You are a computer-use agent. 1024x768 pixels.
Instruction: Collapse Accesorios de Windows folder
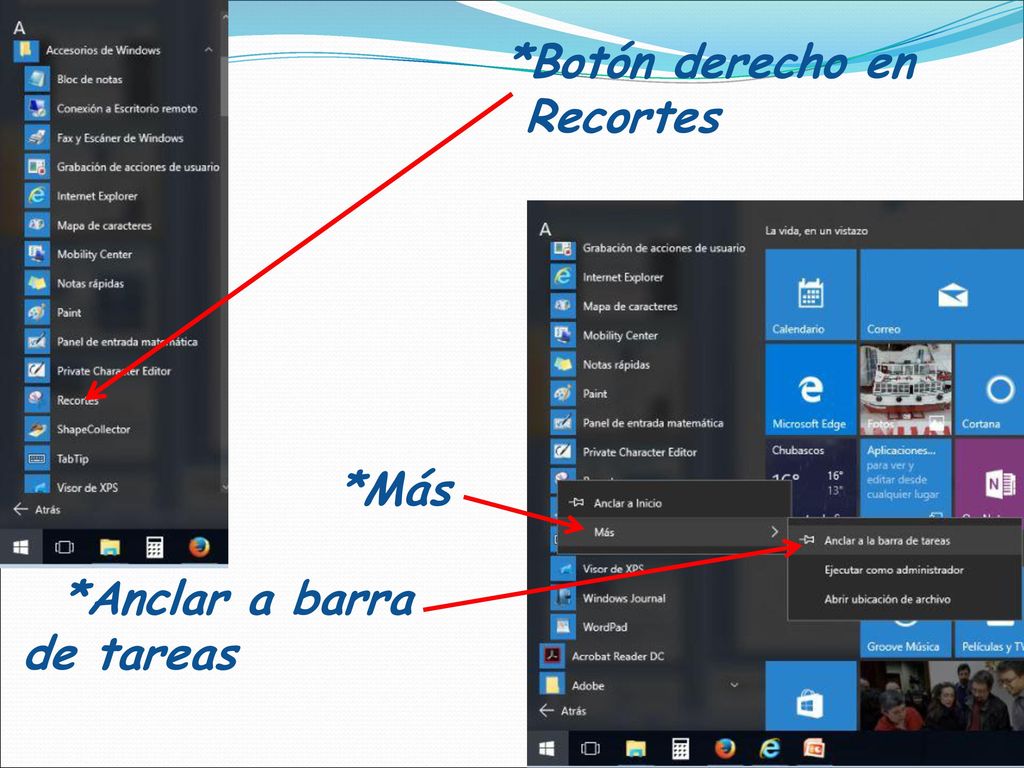[208, 50]
